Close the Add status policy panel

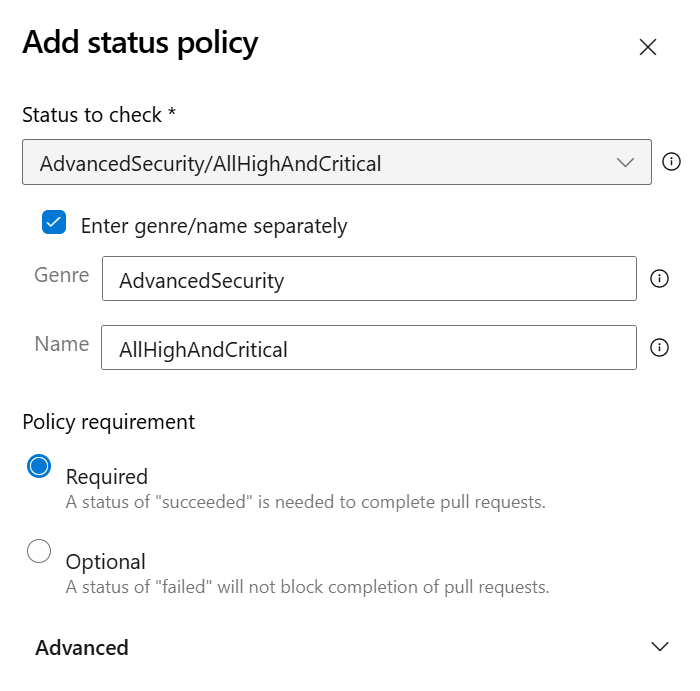point(648,47)
